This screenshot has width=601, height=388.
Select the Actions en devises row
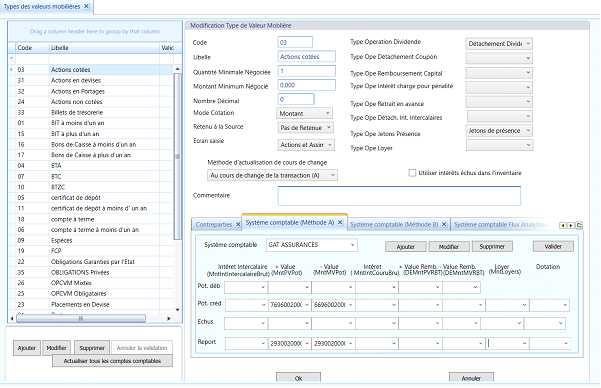pyautogui.click(x=91, y=81)
